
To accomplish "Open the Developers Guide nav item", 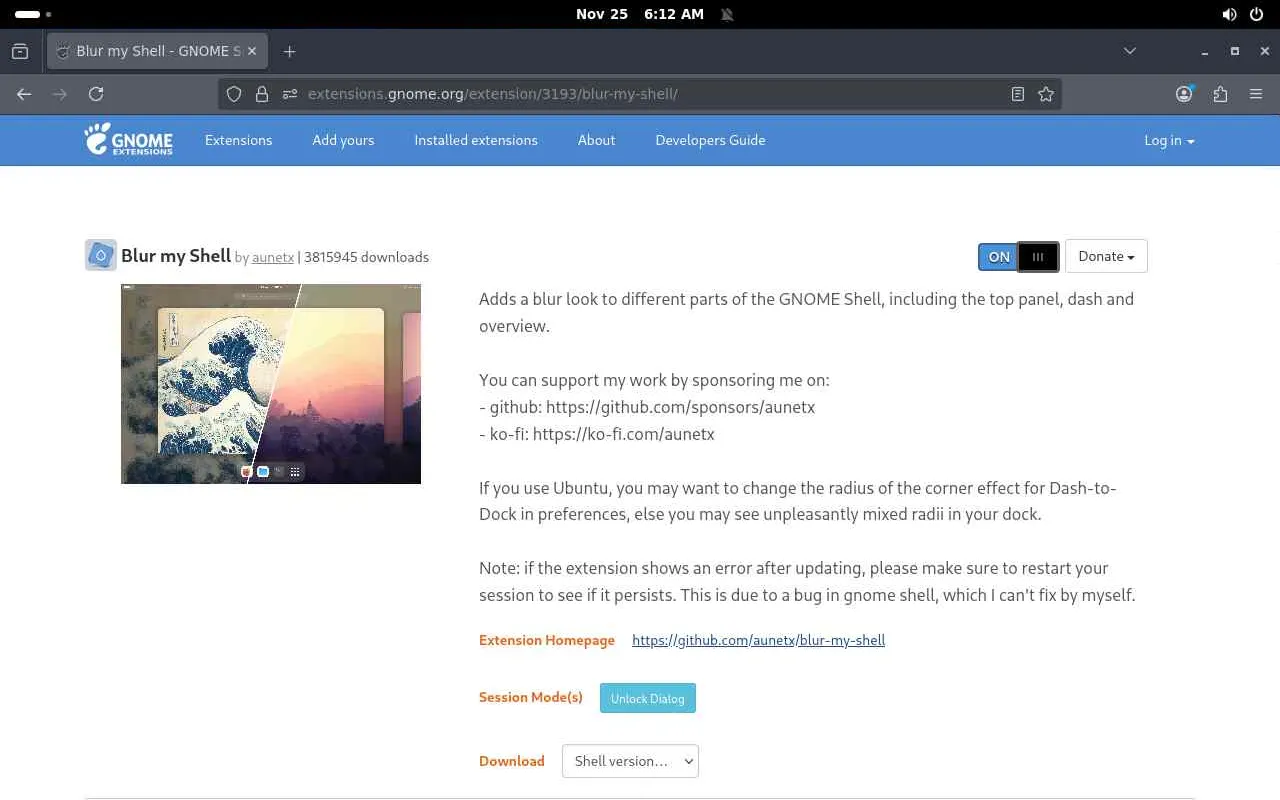I will (x=710, y=140).
